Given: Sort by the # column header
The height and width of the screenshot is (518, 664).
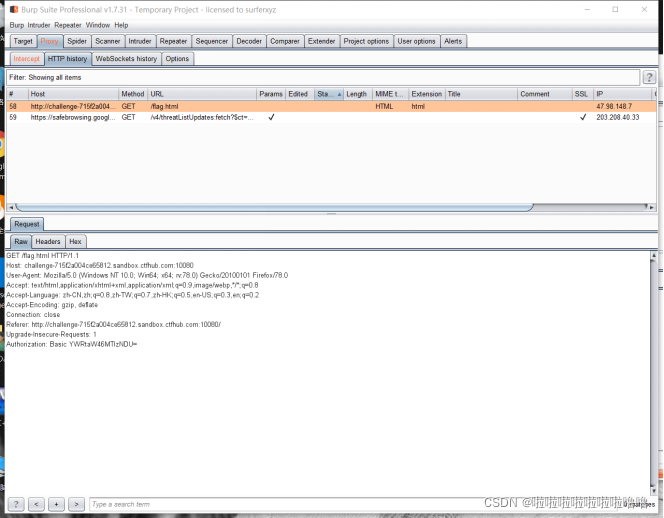Looking at the screenshot, I should point(17,94).
